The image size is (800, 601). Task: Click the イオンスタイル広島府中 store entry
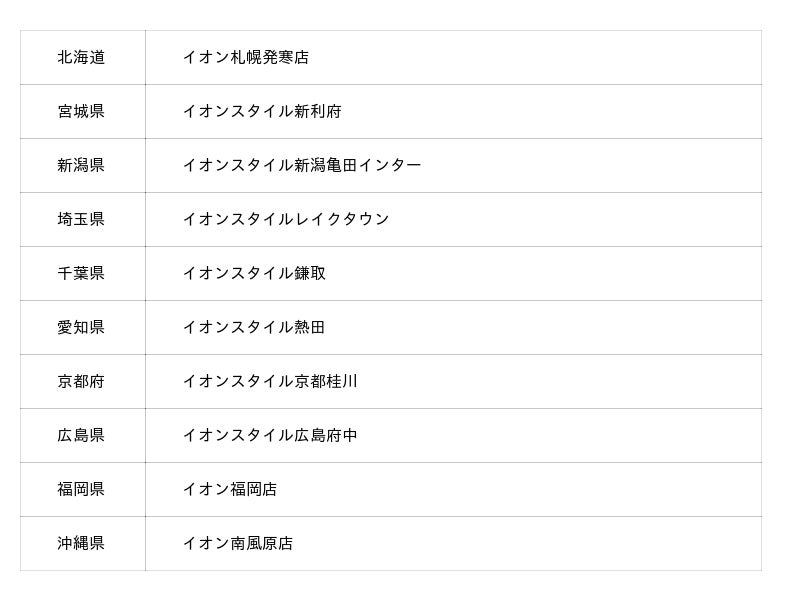pos(269,436)
